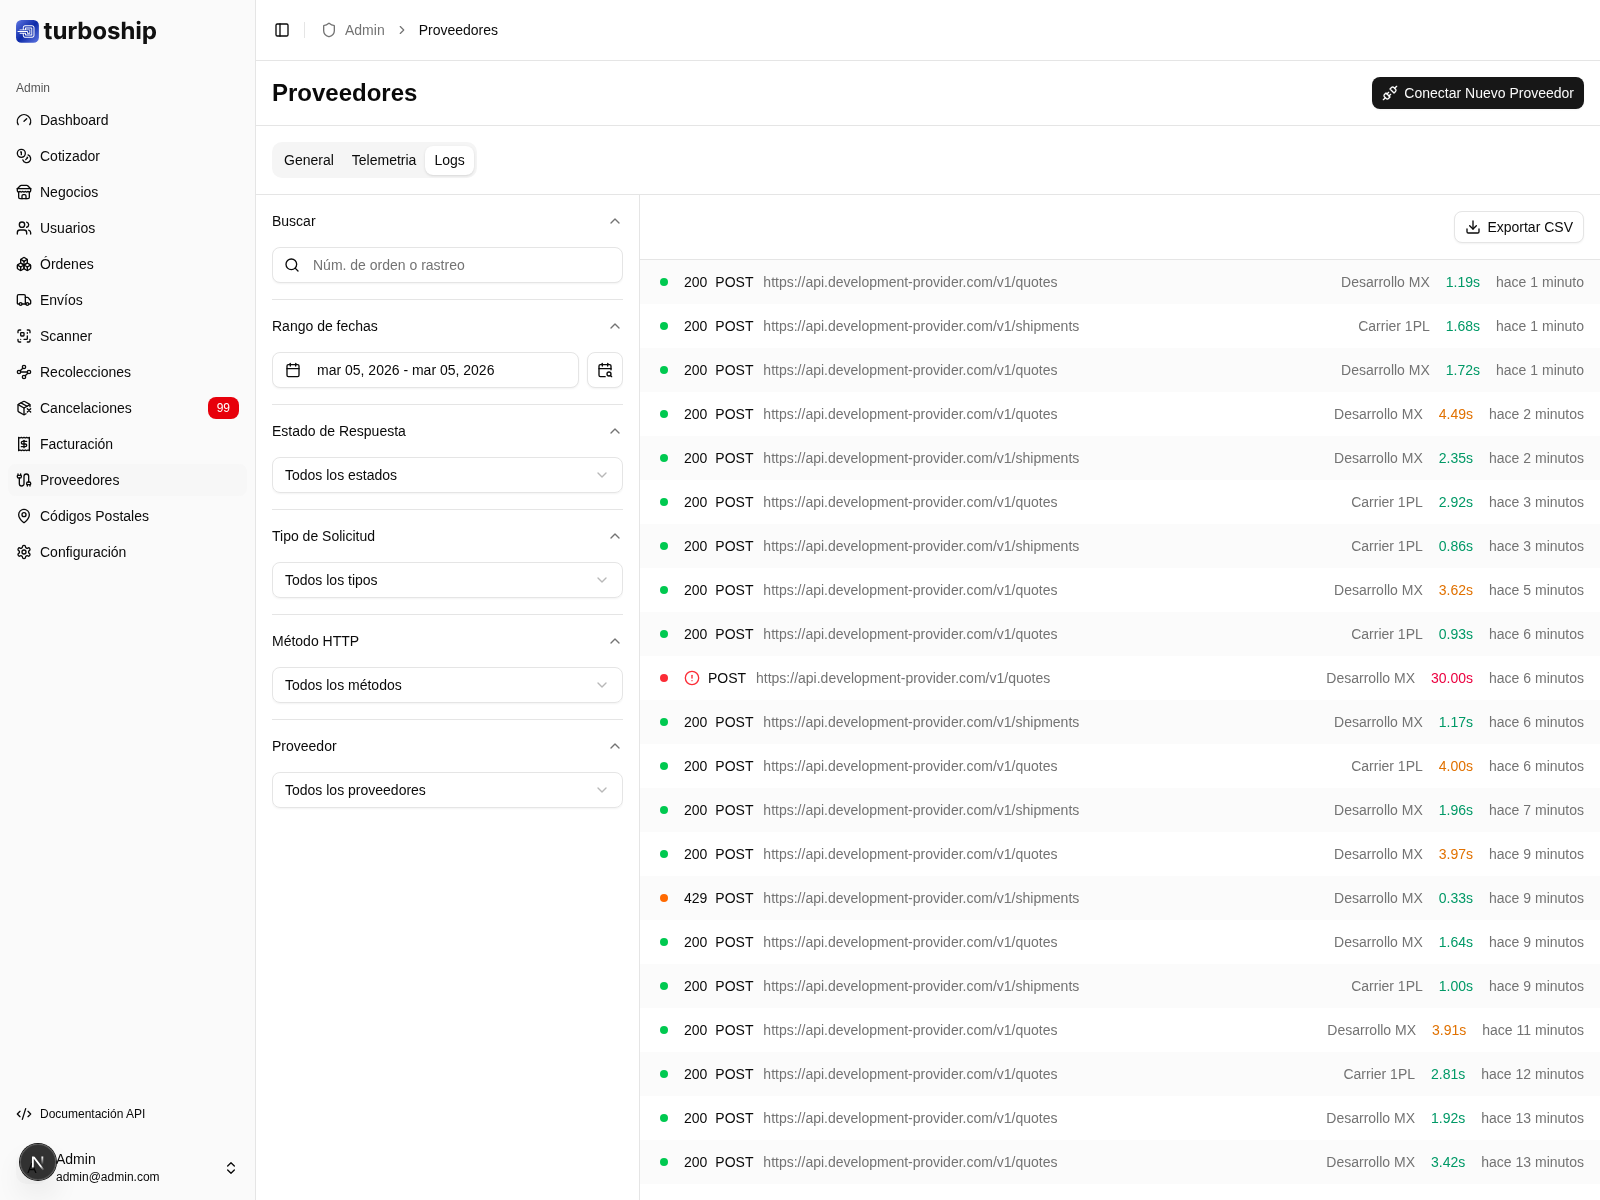
Task: Collapse the 'Tipo de Solicitud' section
Action: [x=615, y=536]
